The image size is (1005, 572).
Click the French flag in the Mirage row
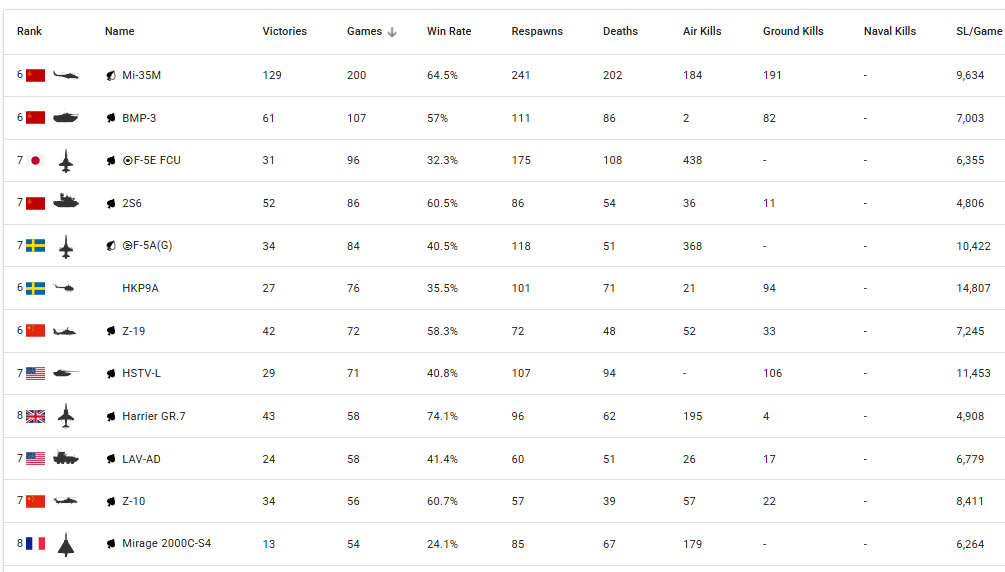pyautogui.click(x=36, y=544)
